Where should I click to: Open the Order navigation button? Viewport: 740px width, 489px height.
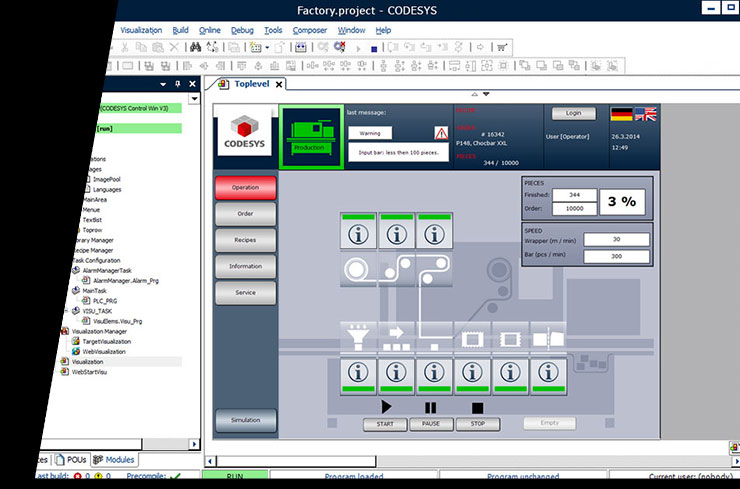245,214
